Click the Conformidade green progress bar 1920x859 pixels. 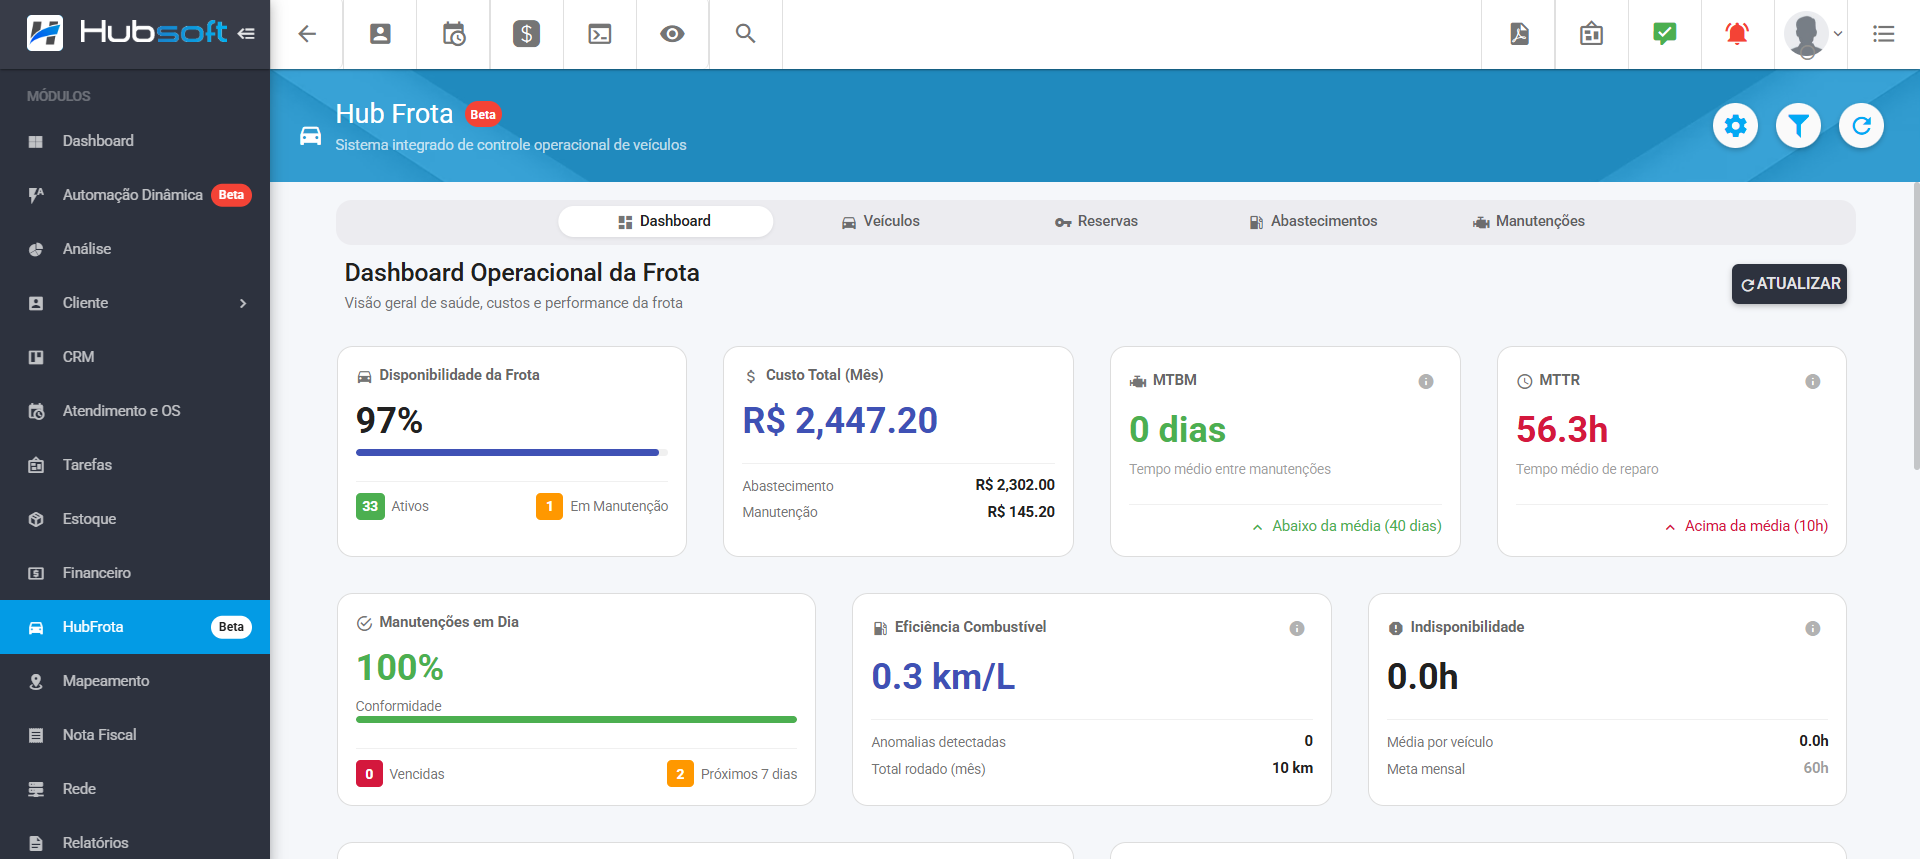tap(576, 719)
